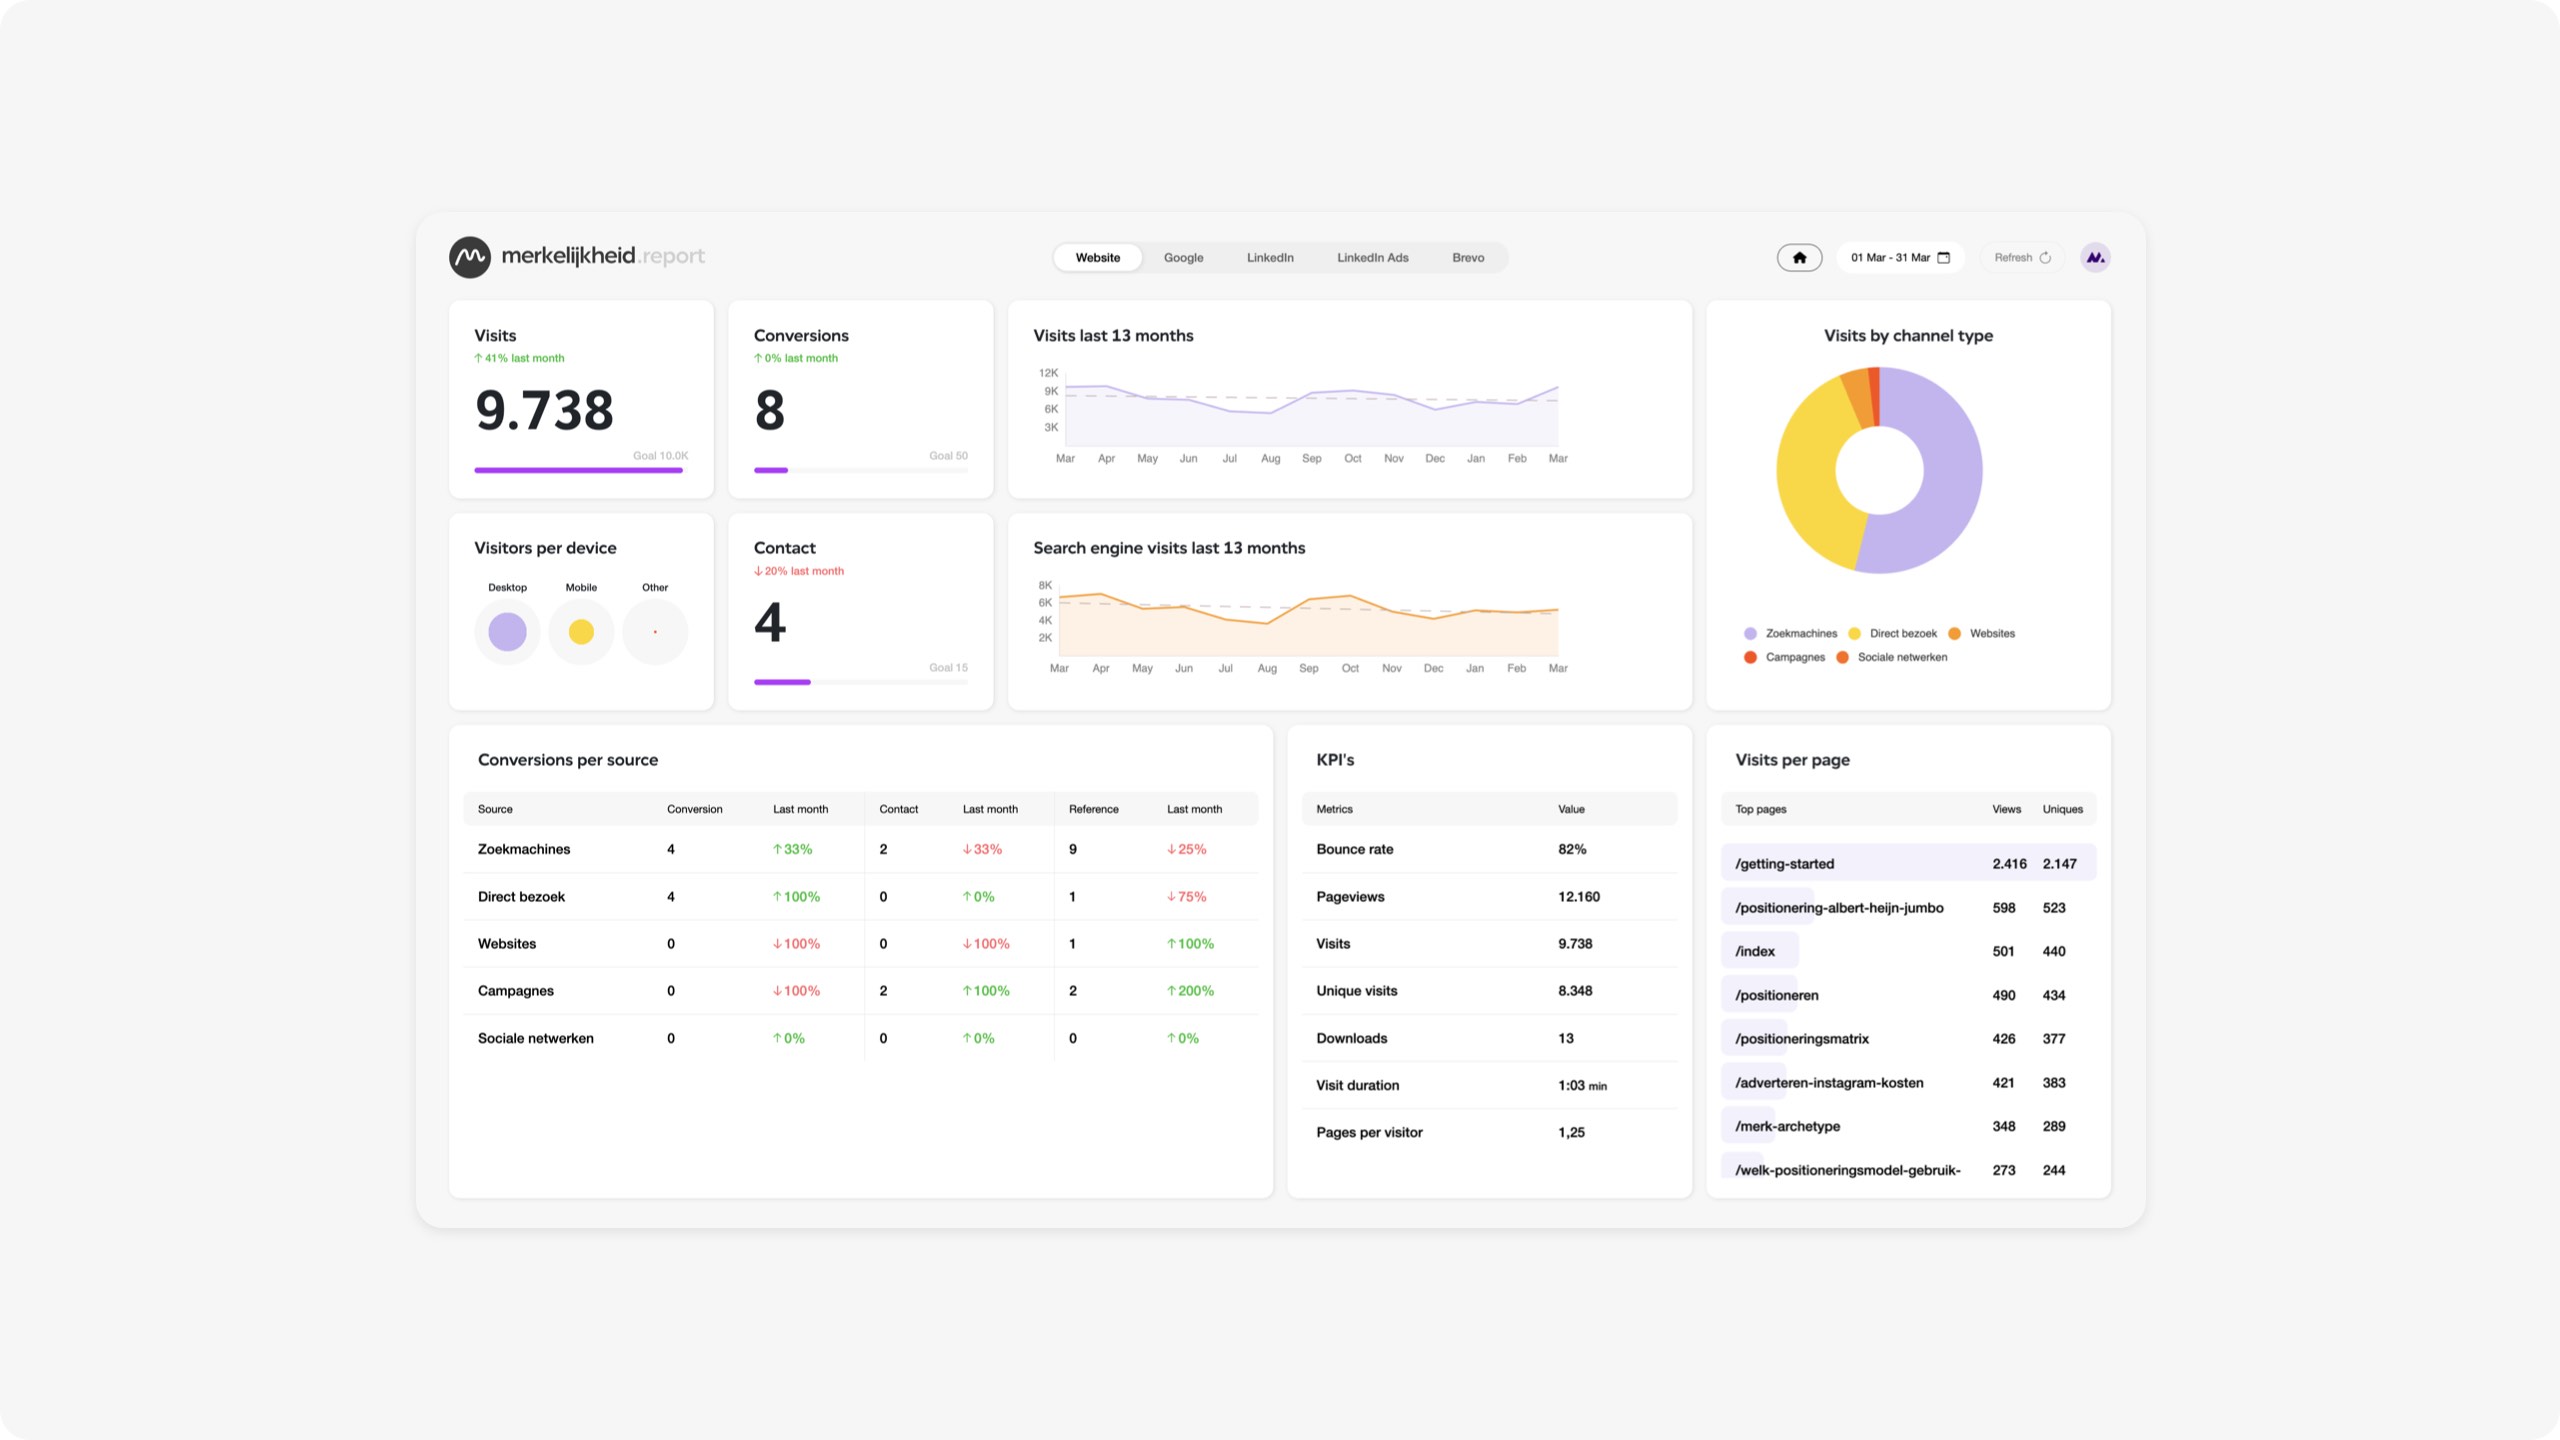The image size is (2560, 1440).
Task: Select the Direct bezoek source row
Action: point(861,897)
